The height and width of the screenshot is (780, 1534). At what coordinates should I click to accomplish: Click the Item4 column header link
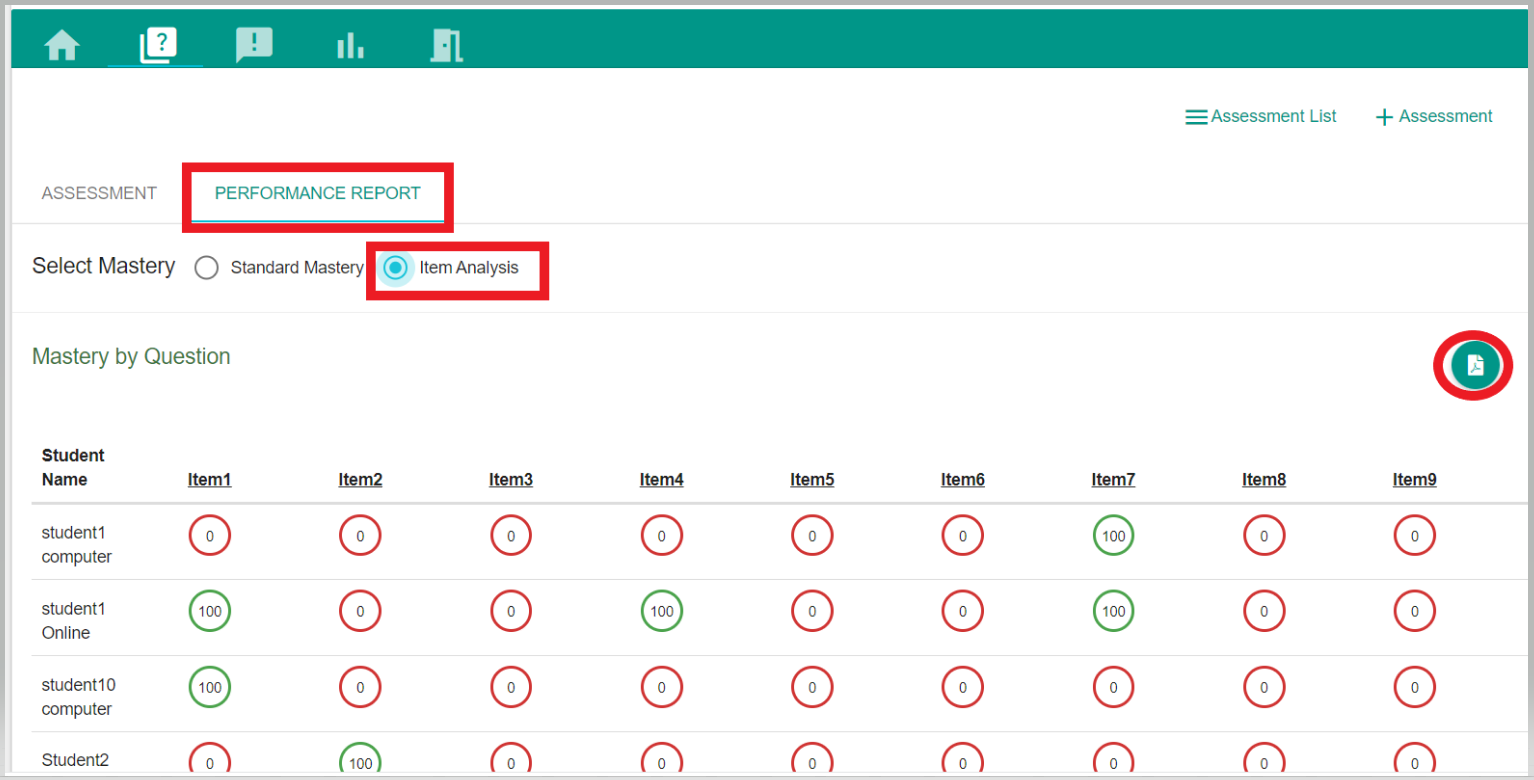click(661, 480)
